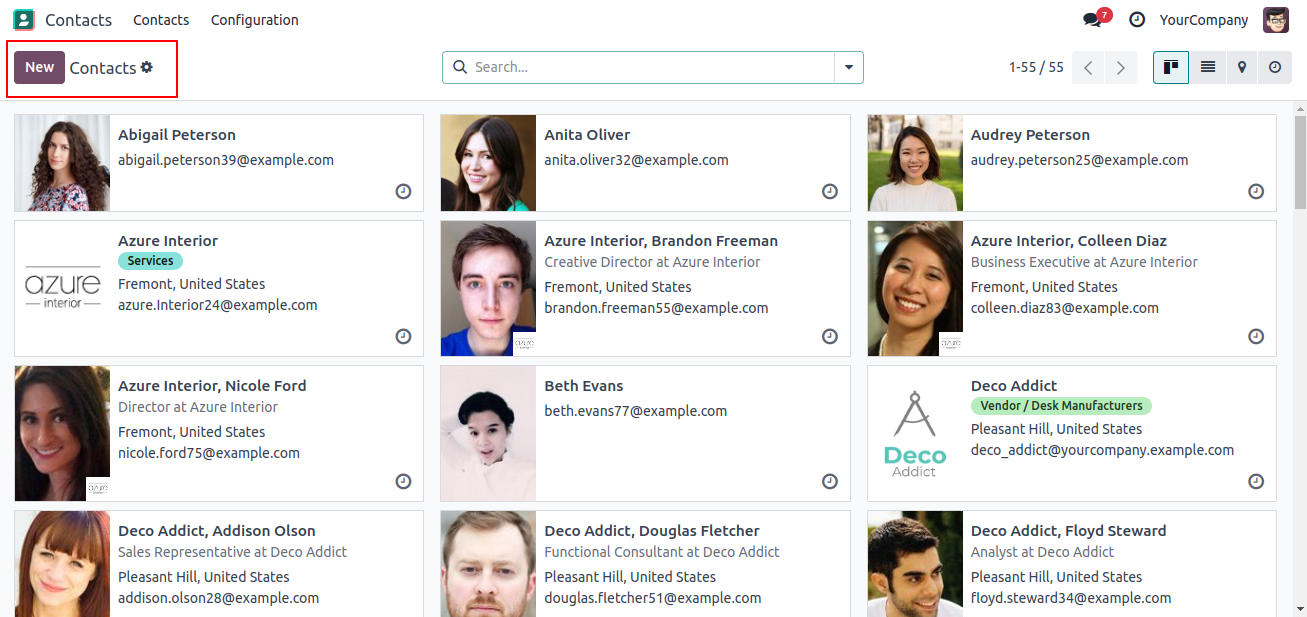Click 'Business Executive at Azure Interior'
Screen dimensions: 1307x617
(1084, 262)
